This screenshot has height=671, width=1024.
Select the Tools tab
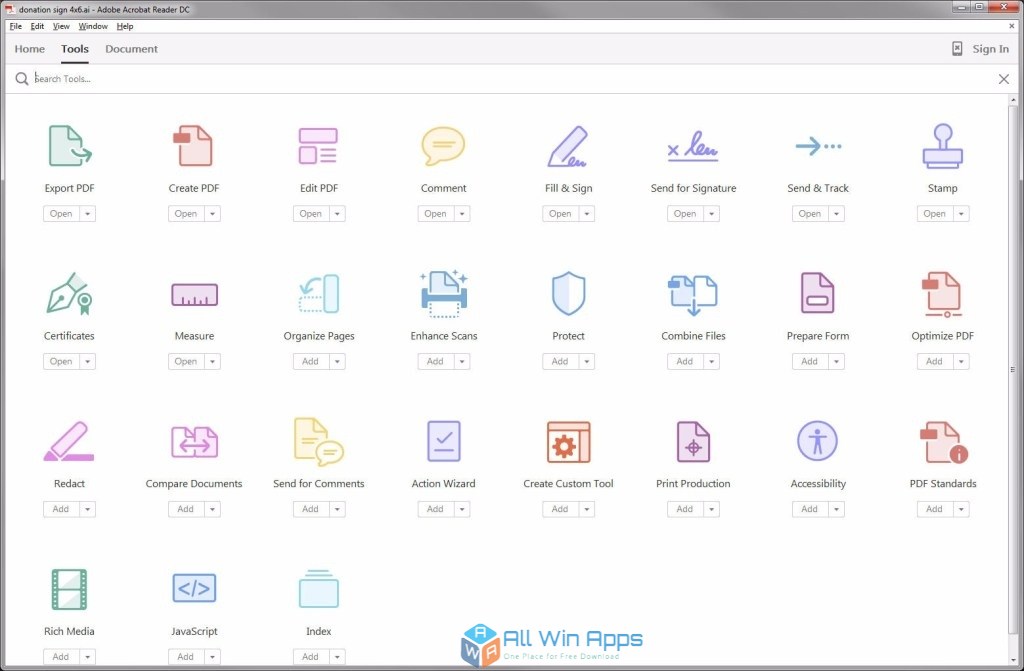click(74, 49)
